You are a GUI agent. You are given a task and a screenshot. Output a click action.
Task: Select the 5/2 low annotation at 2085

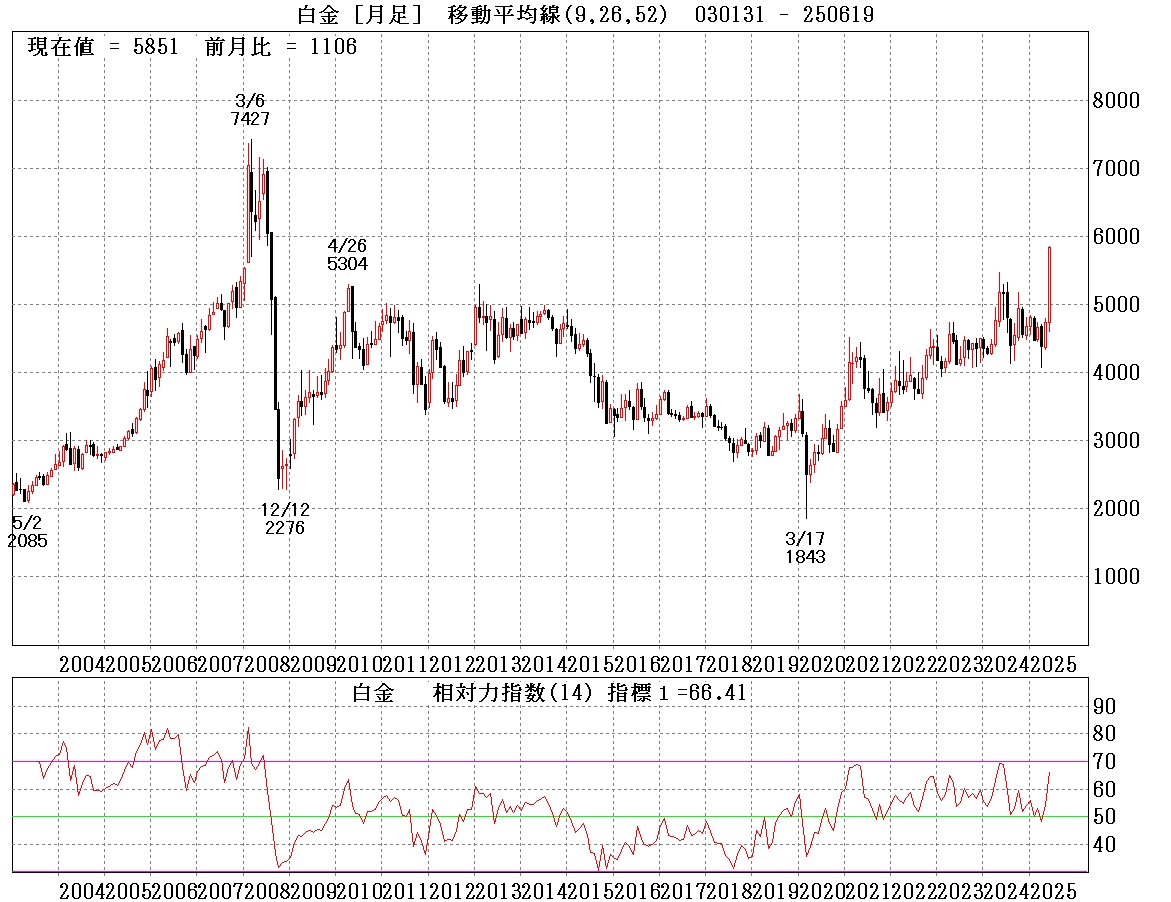[x=27, y=532]
